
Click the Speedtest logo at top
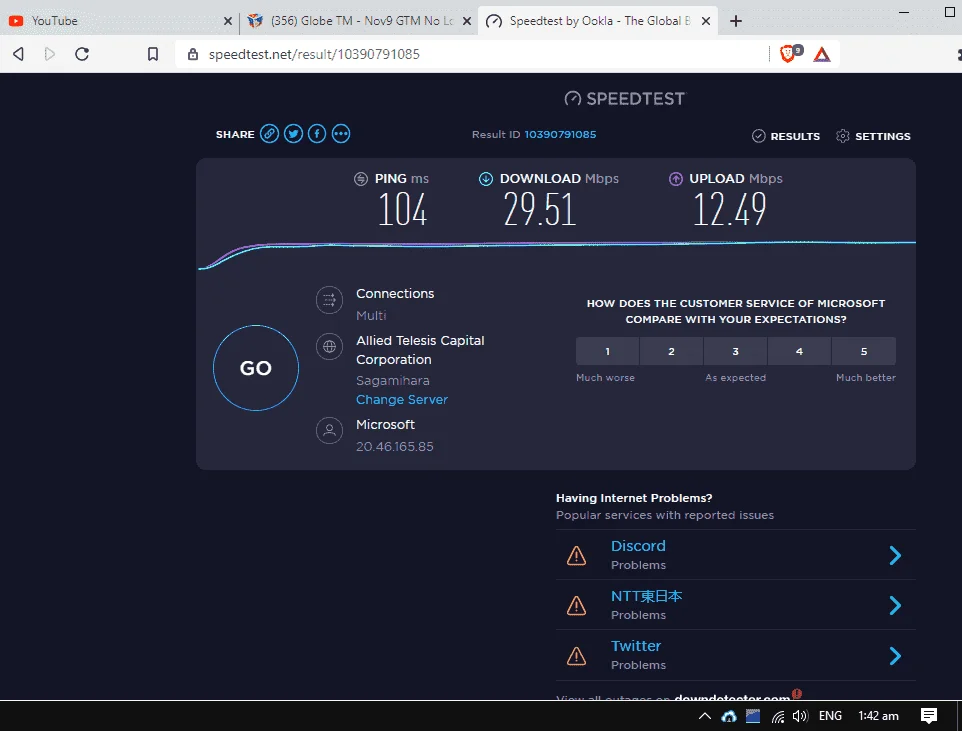[625, 99]
